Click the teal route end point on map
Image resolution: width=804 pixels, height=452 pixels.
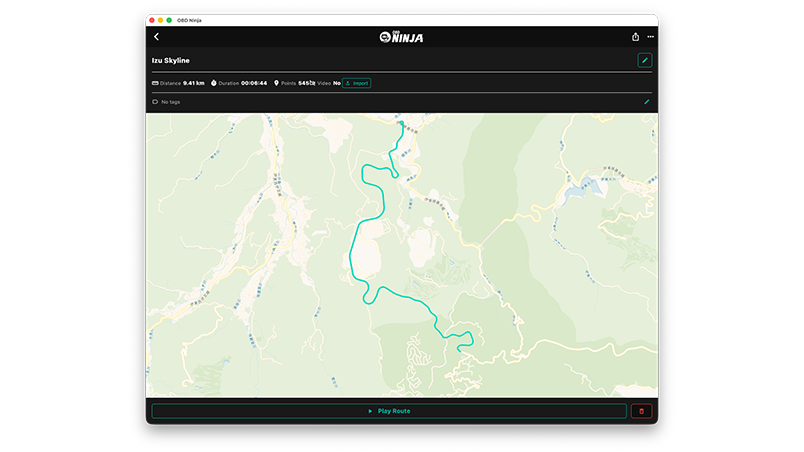[x=458, y=350]
